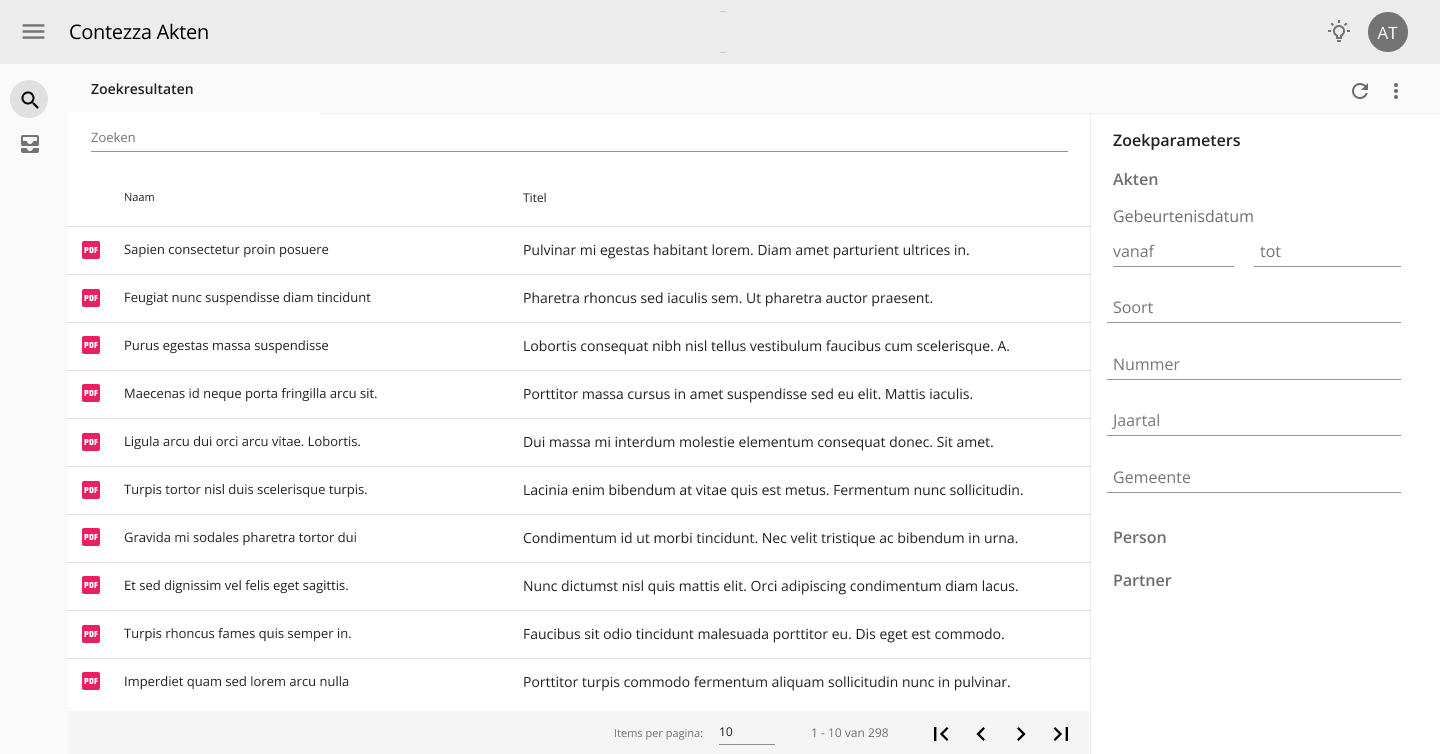Click title 'Lacinia enim bibendum at vitae...'
Viewport: 1440px width, 754px height.
click(773, 490)
